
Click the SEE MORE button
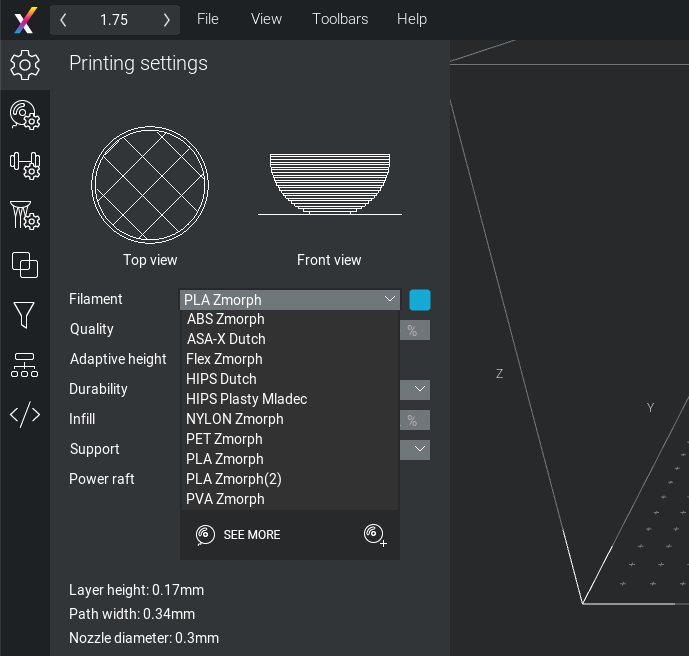click(252, 535)
